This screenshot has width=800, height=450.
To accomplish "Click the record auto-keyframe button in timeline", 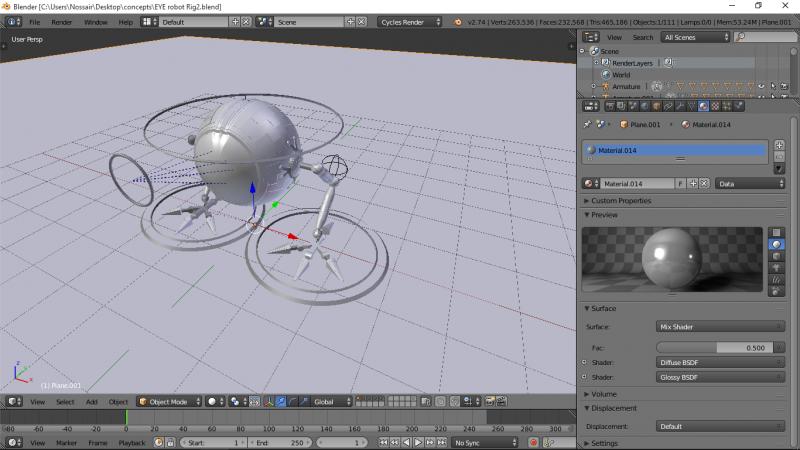I will [533, 442].
